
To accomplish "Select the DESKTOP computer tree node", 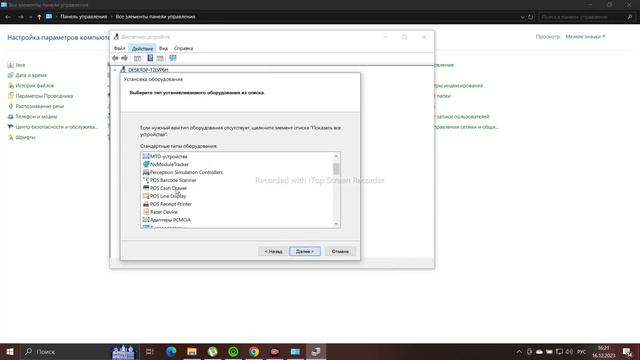I will point(148,70).
